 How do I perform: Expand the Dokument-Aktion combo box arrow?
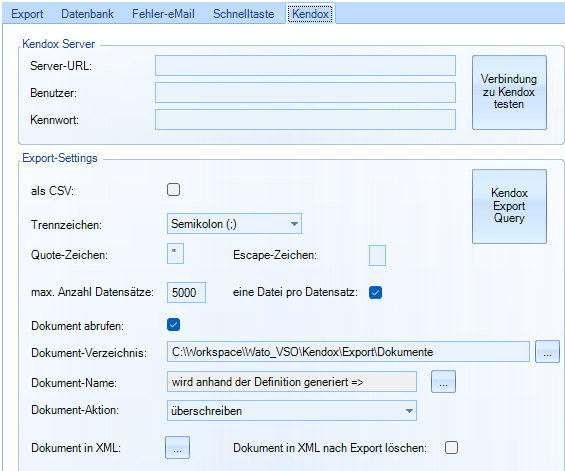click(409, 410)
